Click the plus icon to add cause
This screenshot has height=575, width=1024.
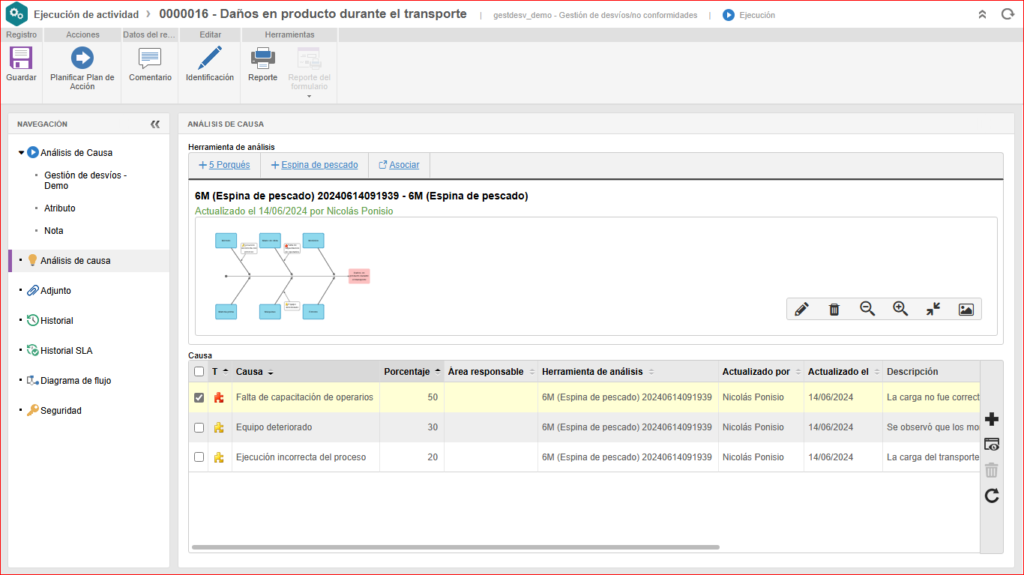pyautogui.click(x=992, y=419)
